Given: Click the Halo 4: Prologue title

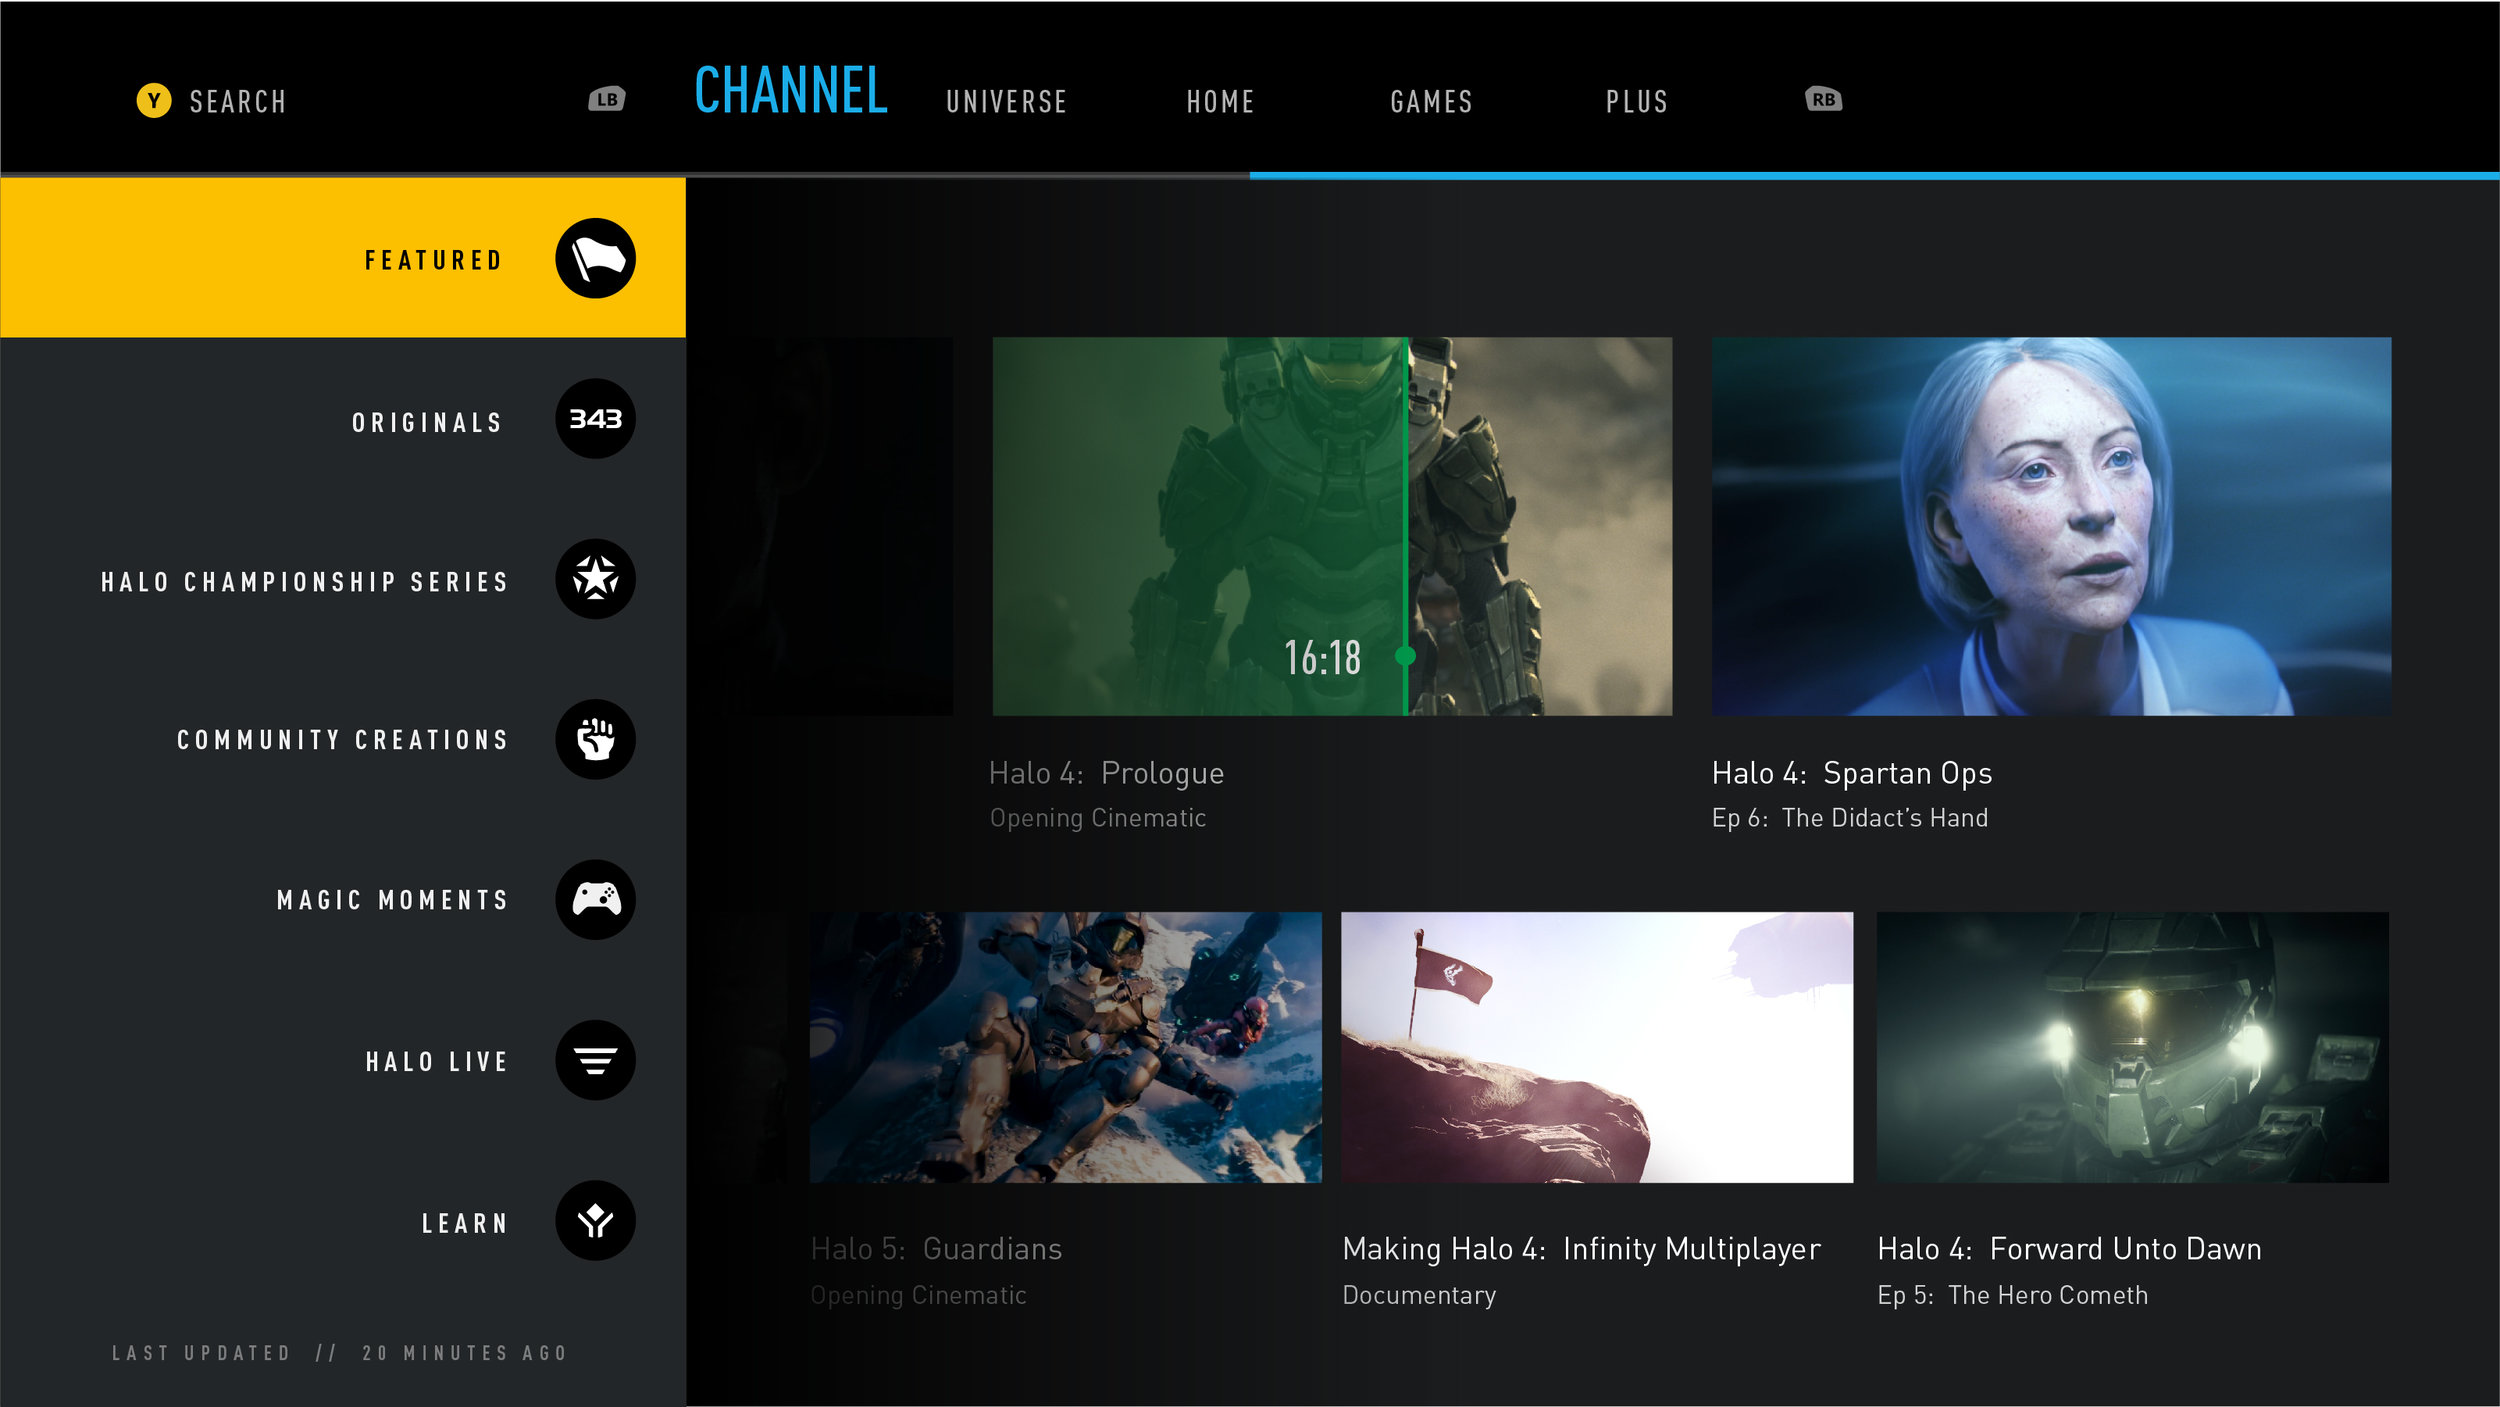Looking at the screenshot, I should pos(1106,773).
